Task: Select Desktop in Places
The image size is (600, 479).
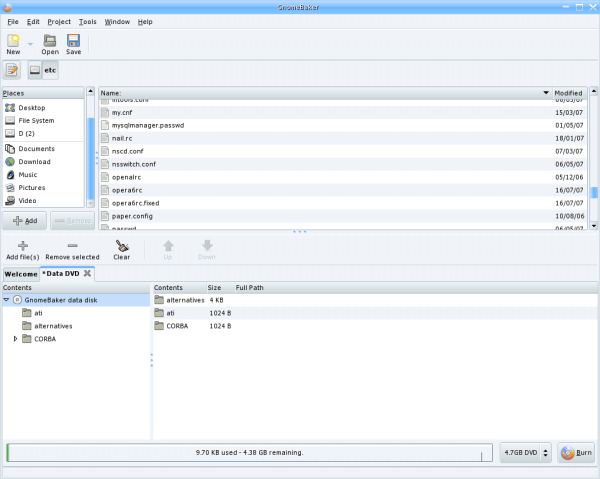Action: (43, 108)
